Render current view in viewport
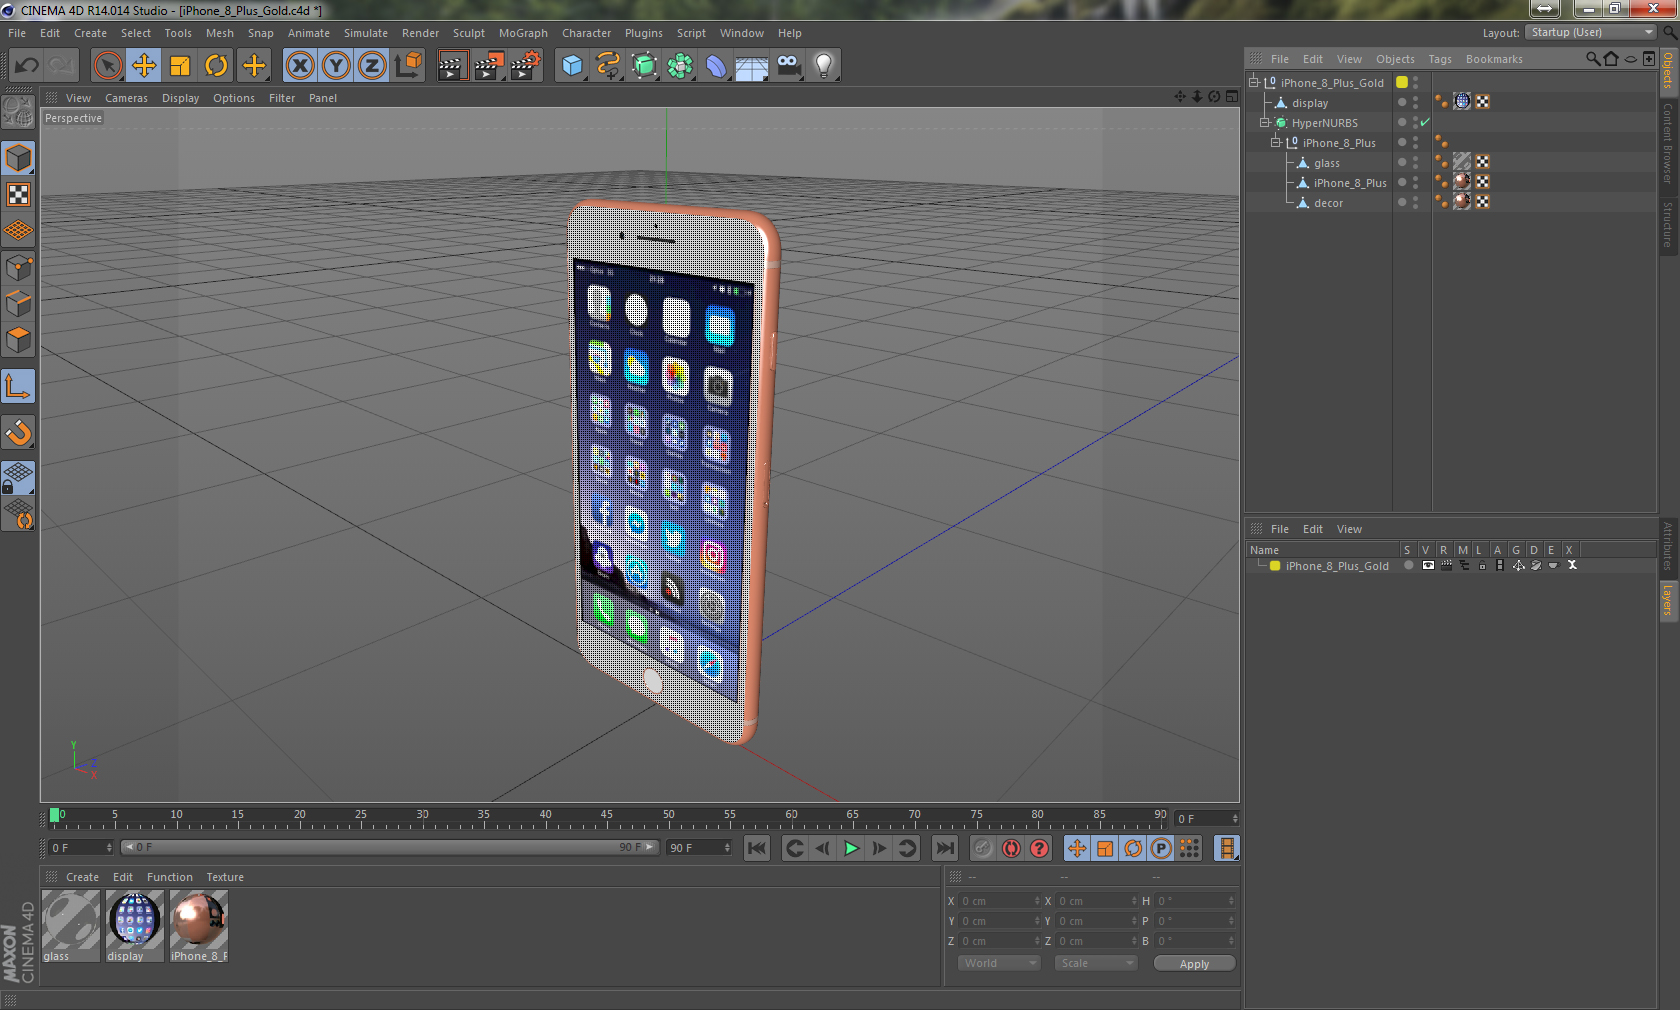 (x=452, y=66)
